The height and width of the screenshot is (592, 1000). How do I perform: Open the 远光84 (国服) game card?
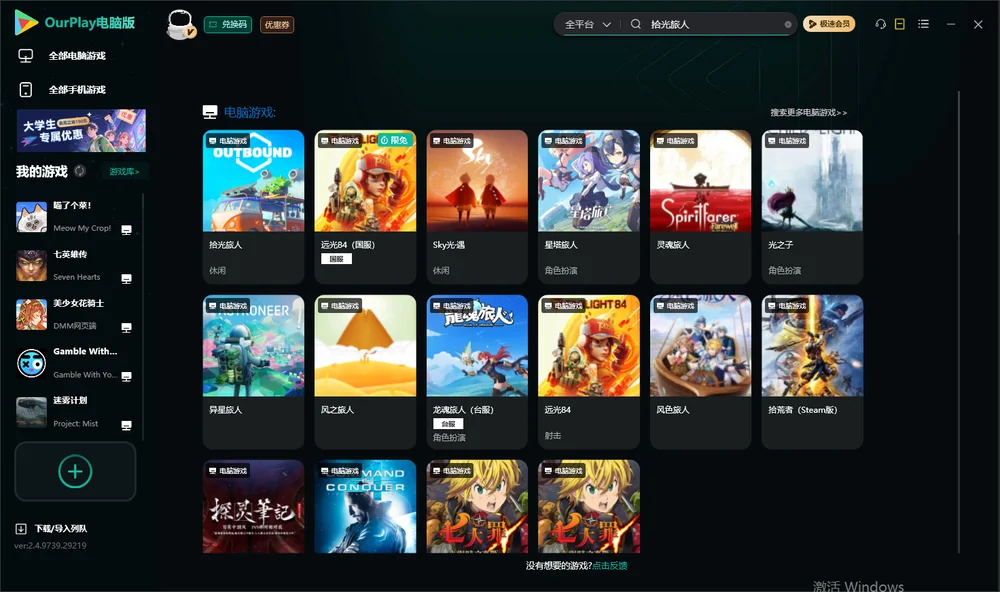(x=365, y=207)
